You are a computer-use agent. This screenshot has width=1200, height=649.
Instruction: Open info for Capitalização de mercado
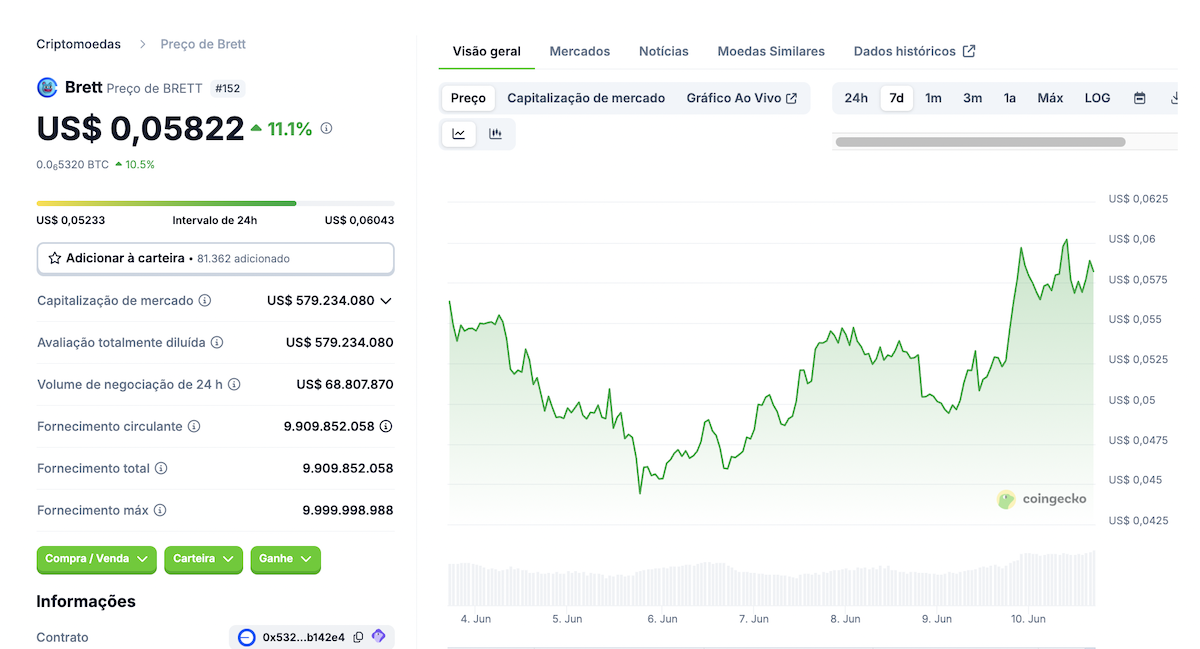[205, 300]
